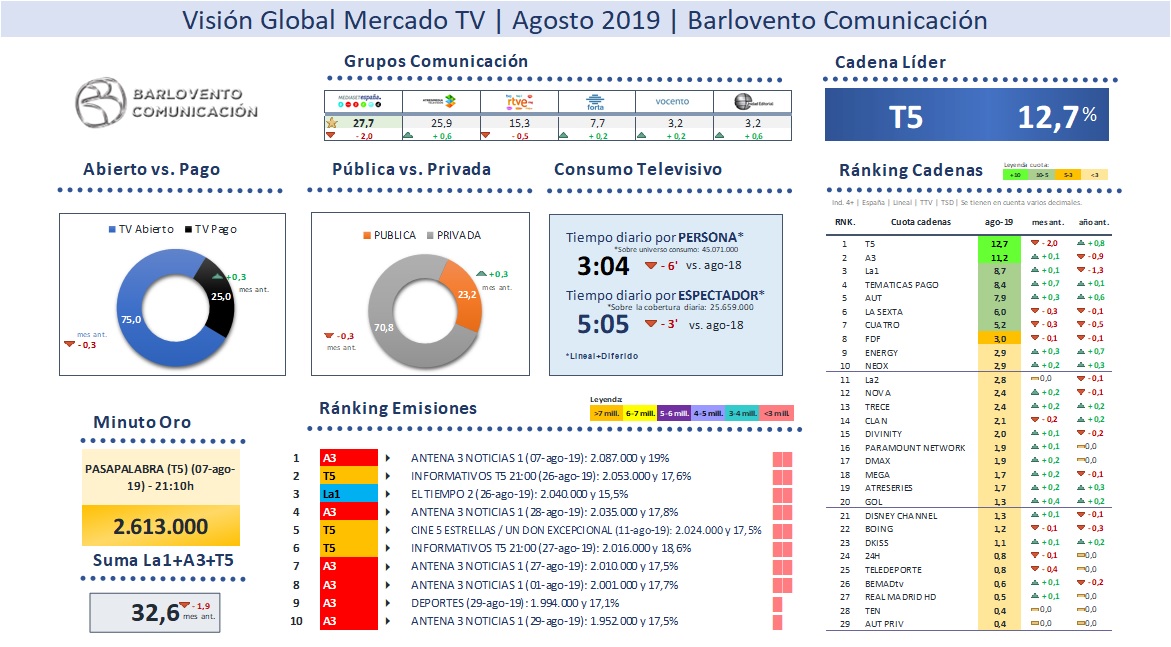Screen dimensions: 1171x647
Task: Click the '4-5 mill.' legend swatch
Action: tap(708, 413)
